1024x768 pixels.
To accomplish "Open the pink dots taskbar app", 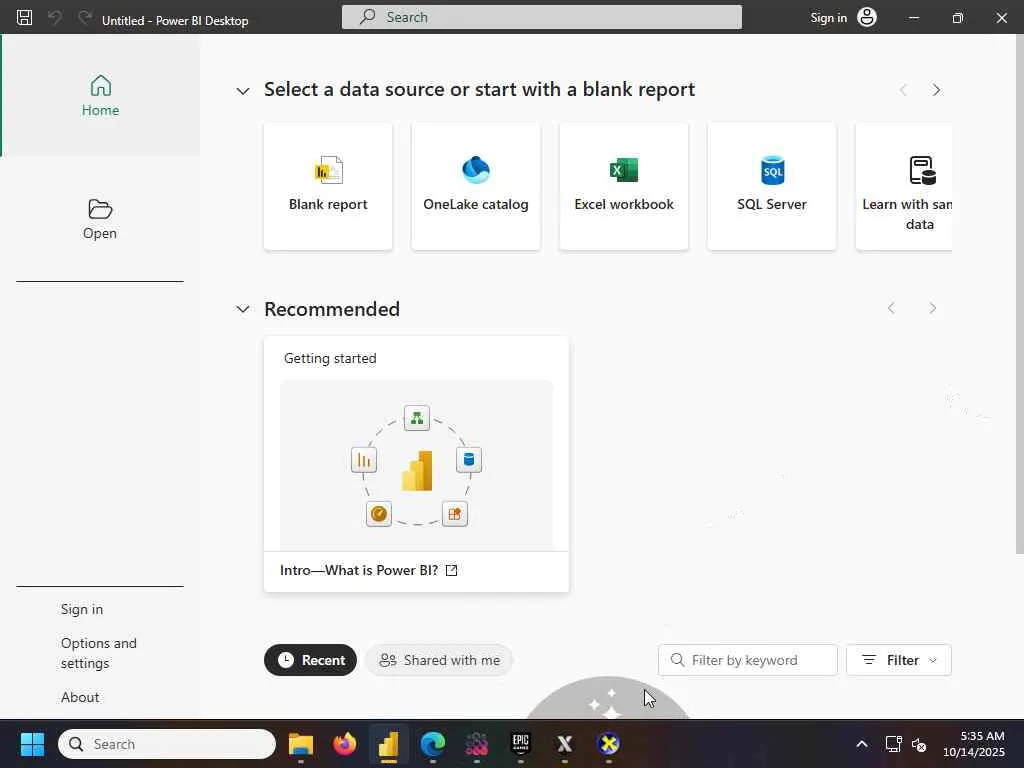I will [x=477, y=744].
